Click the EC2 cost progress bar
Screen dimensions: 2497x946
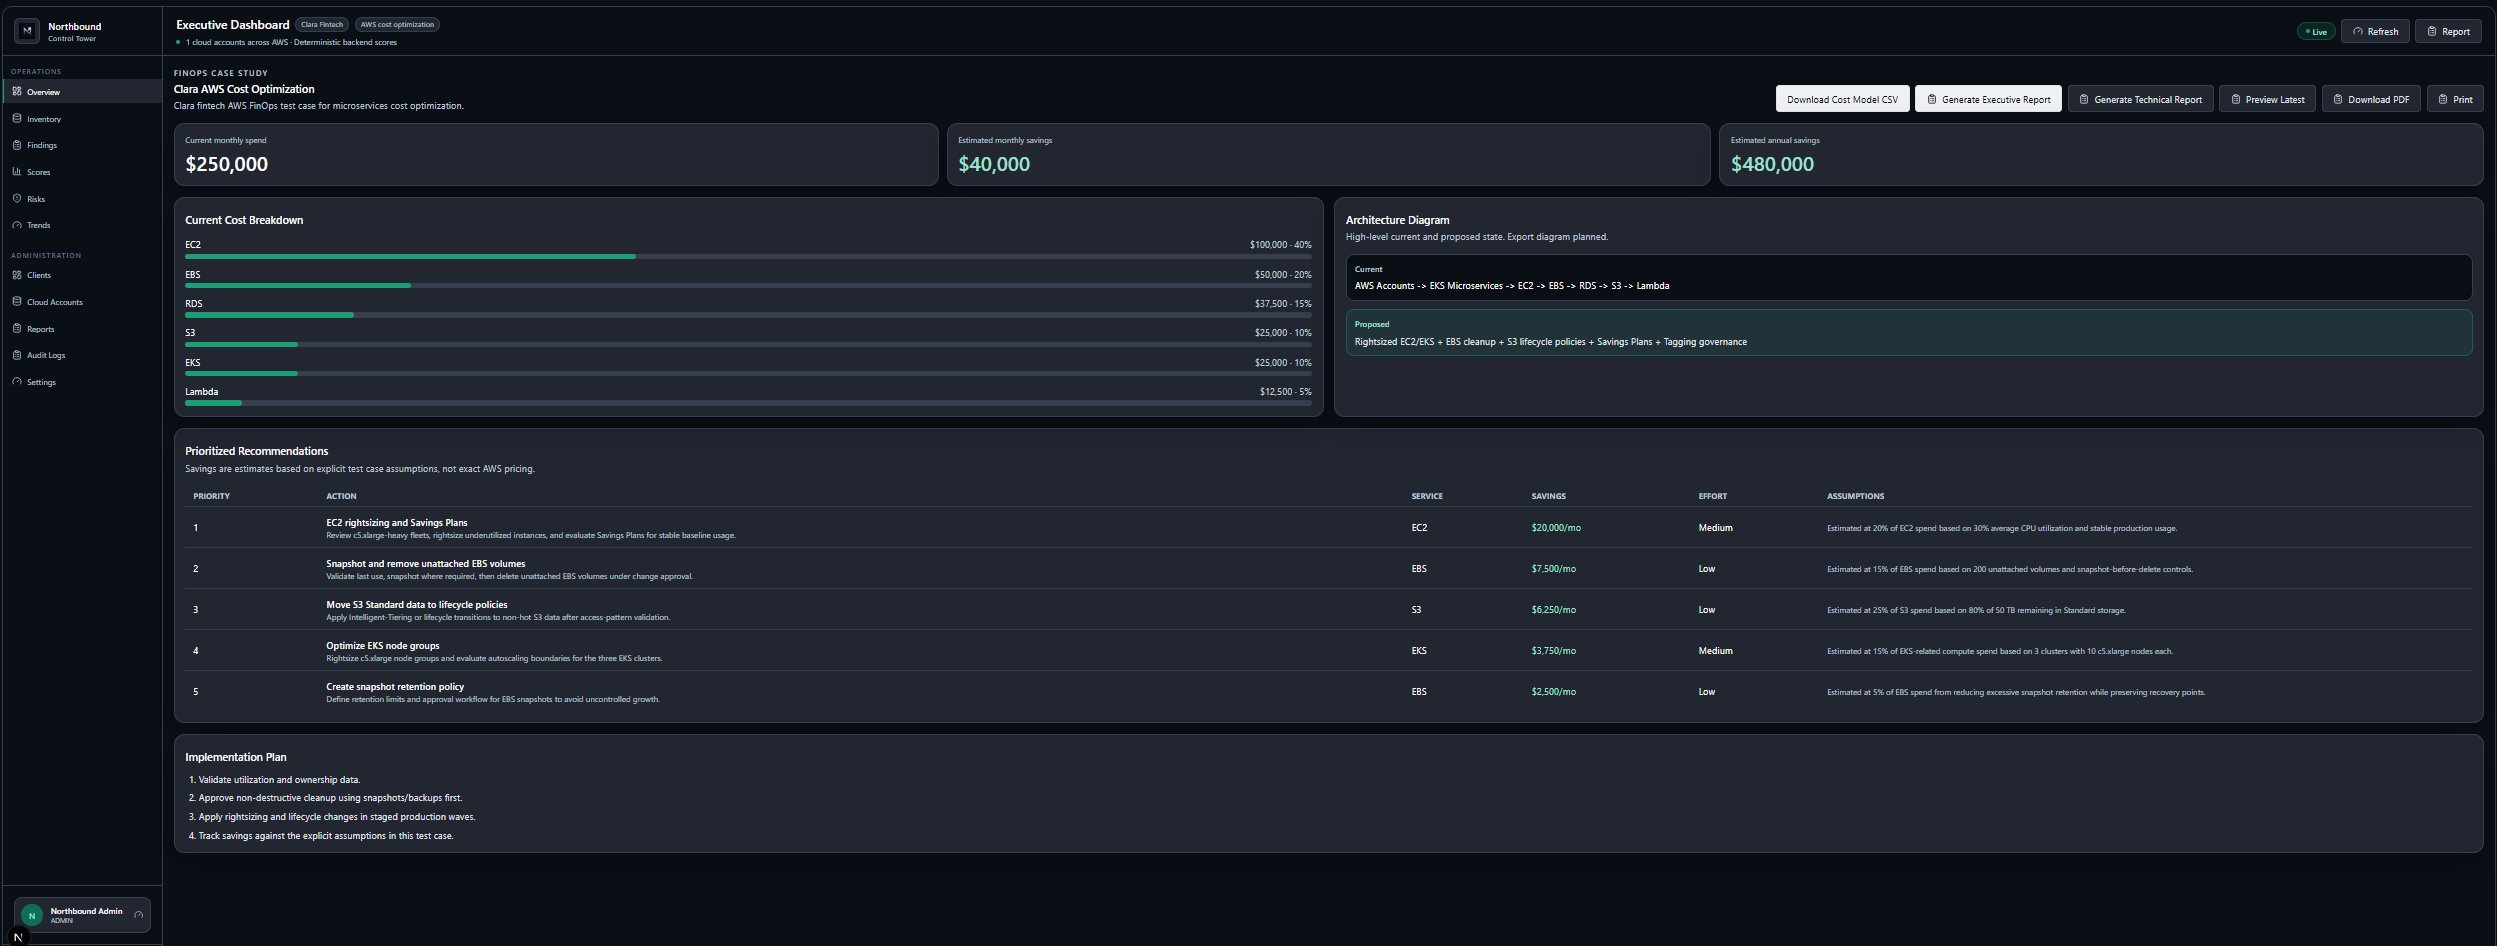(748, 257)
